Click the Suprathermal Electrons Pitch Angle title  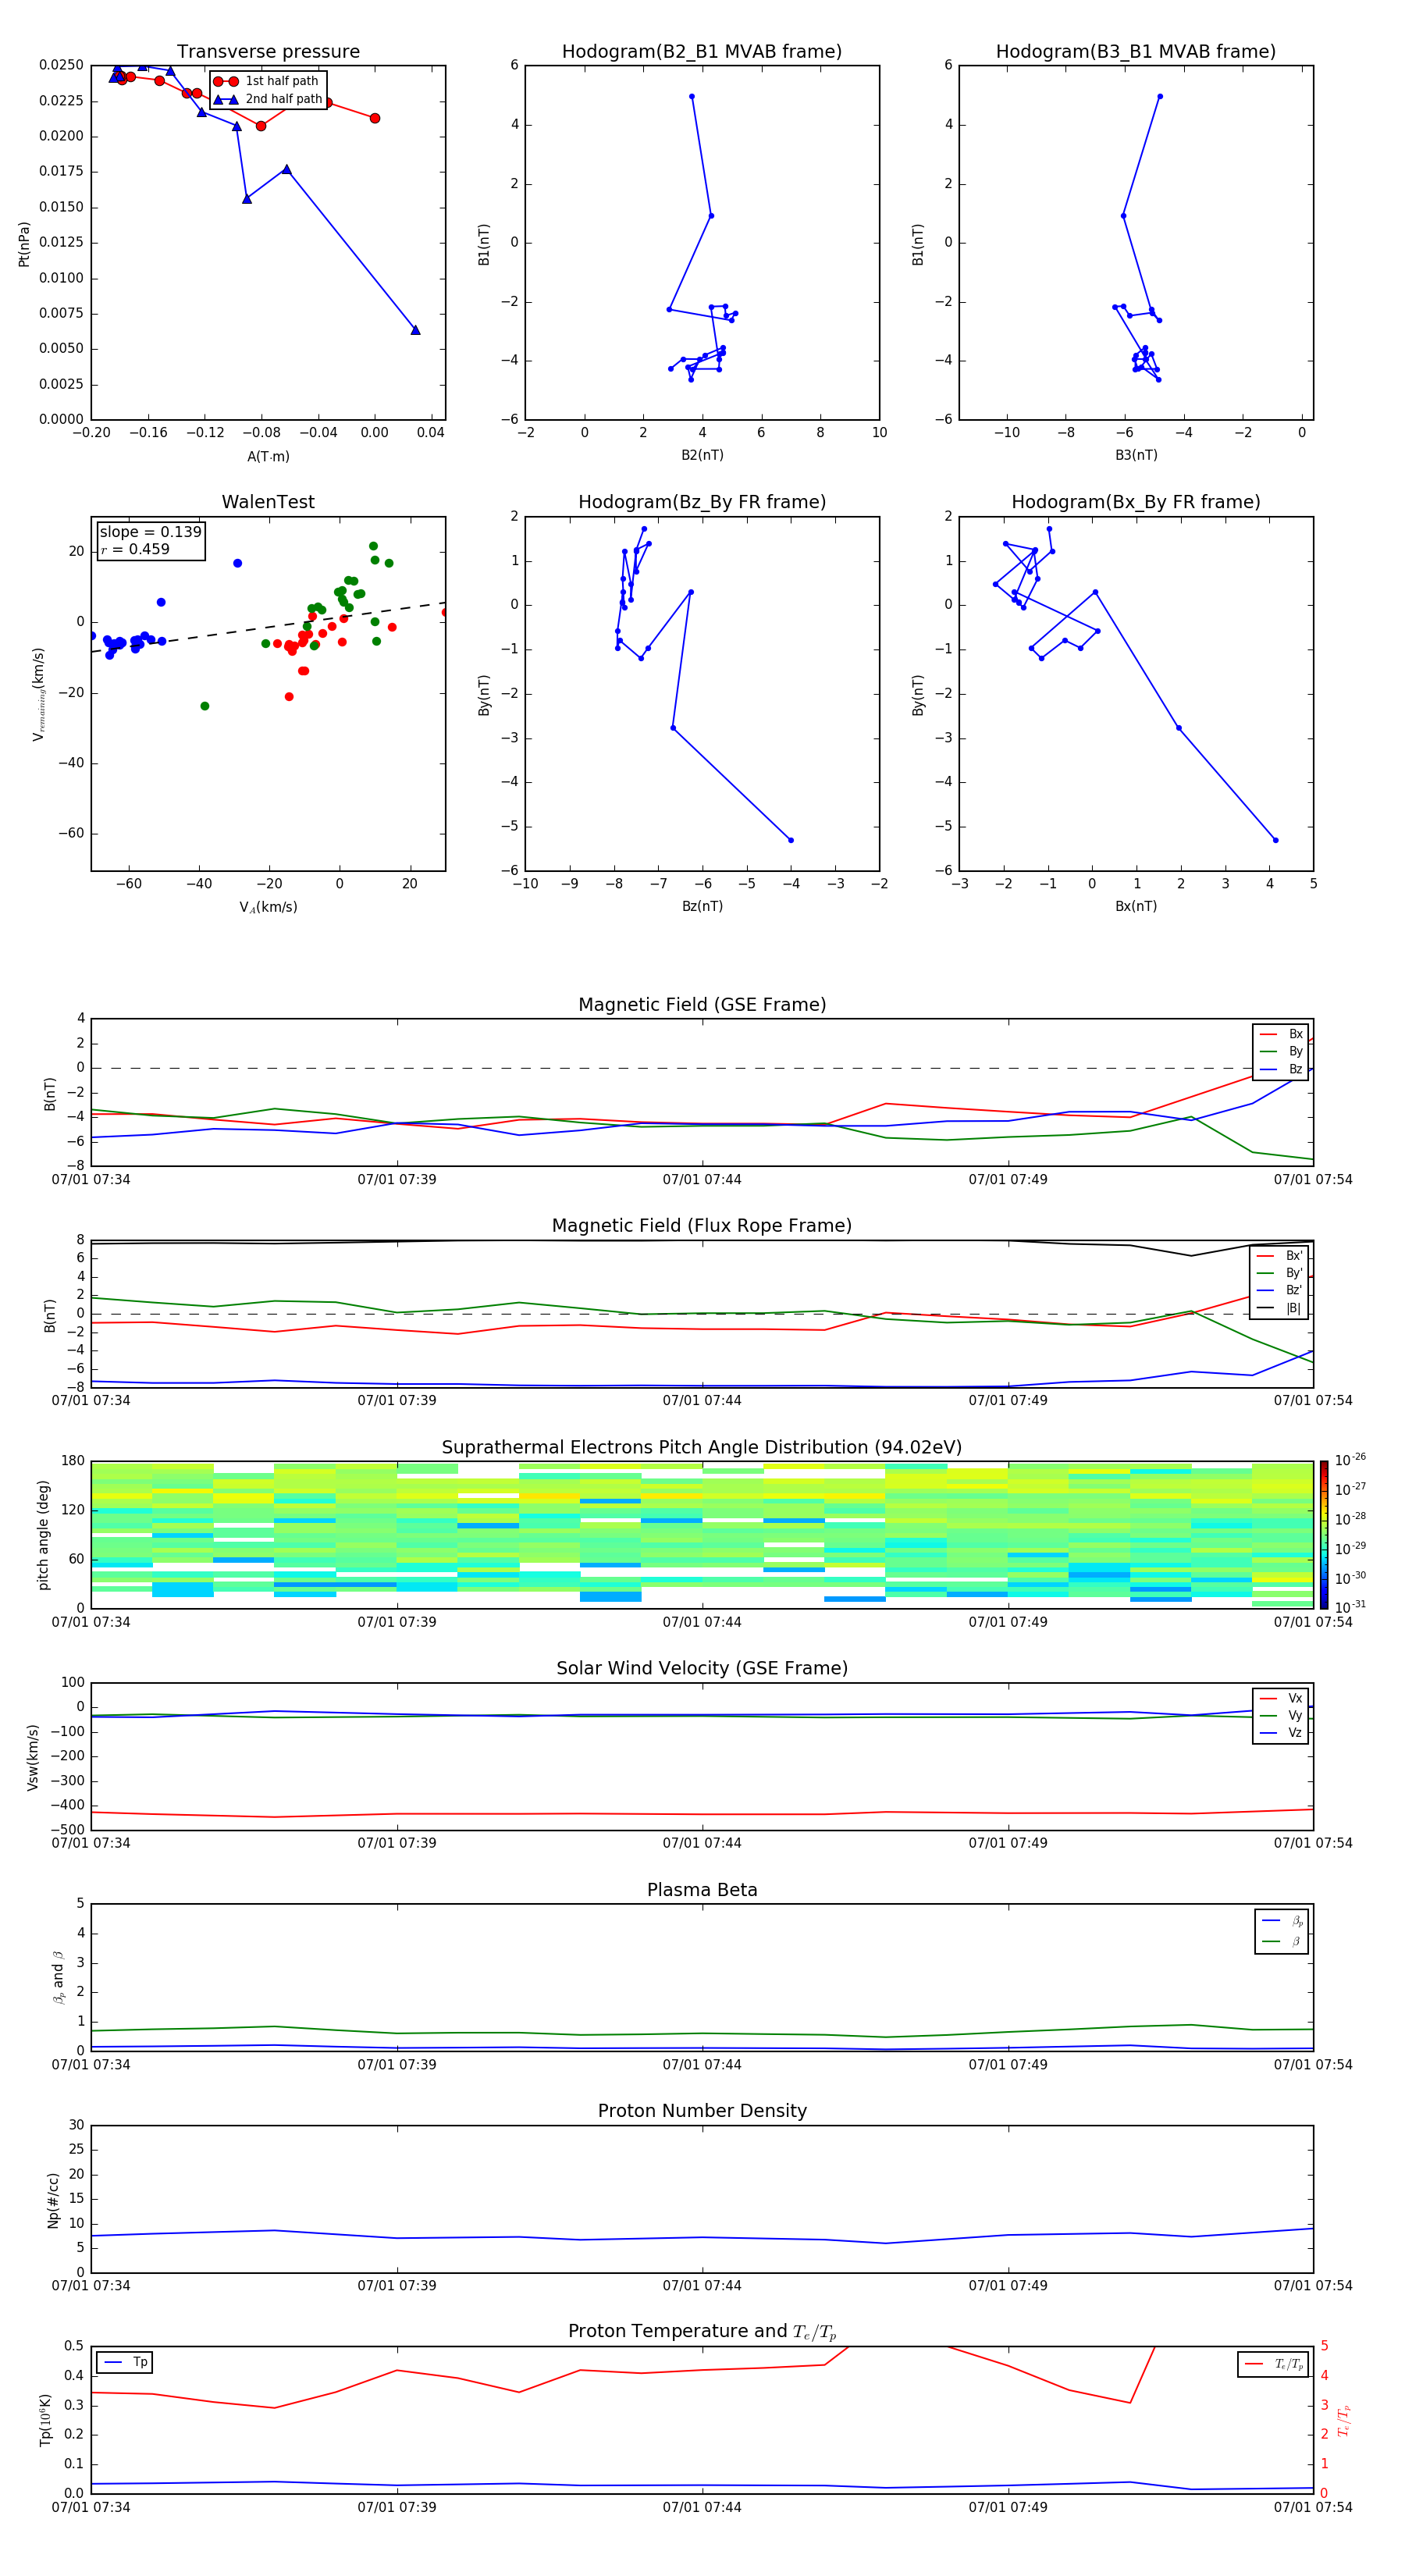point(702,1447)
